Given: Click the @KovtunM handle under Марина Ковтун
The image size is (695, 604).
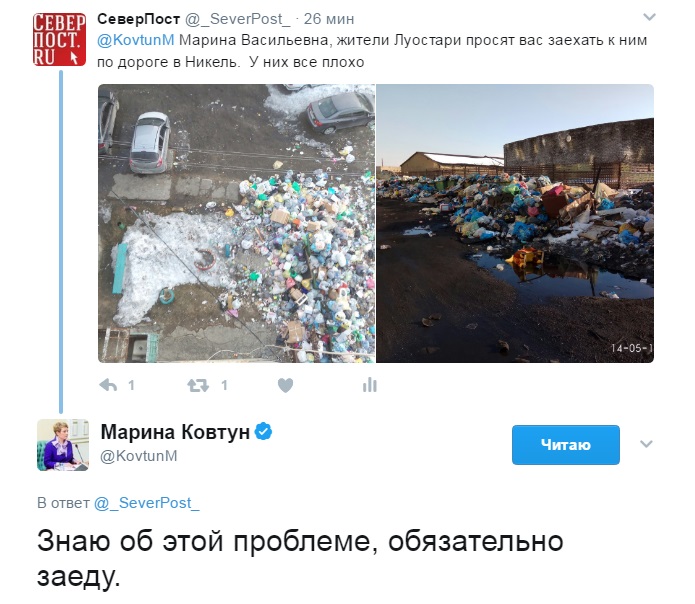Looking at the screenshot, I should [x=139, y=456].
